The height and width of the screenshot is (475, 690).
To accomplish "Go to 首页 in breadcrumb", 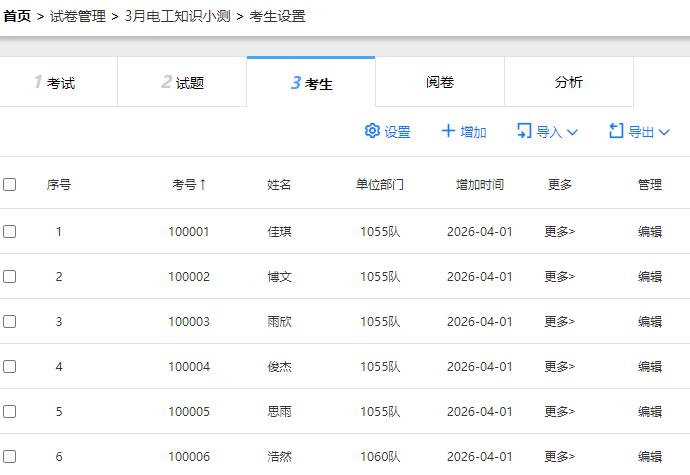I will [x=17, y=16].
